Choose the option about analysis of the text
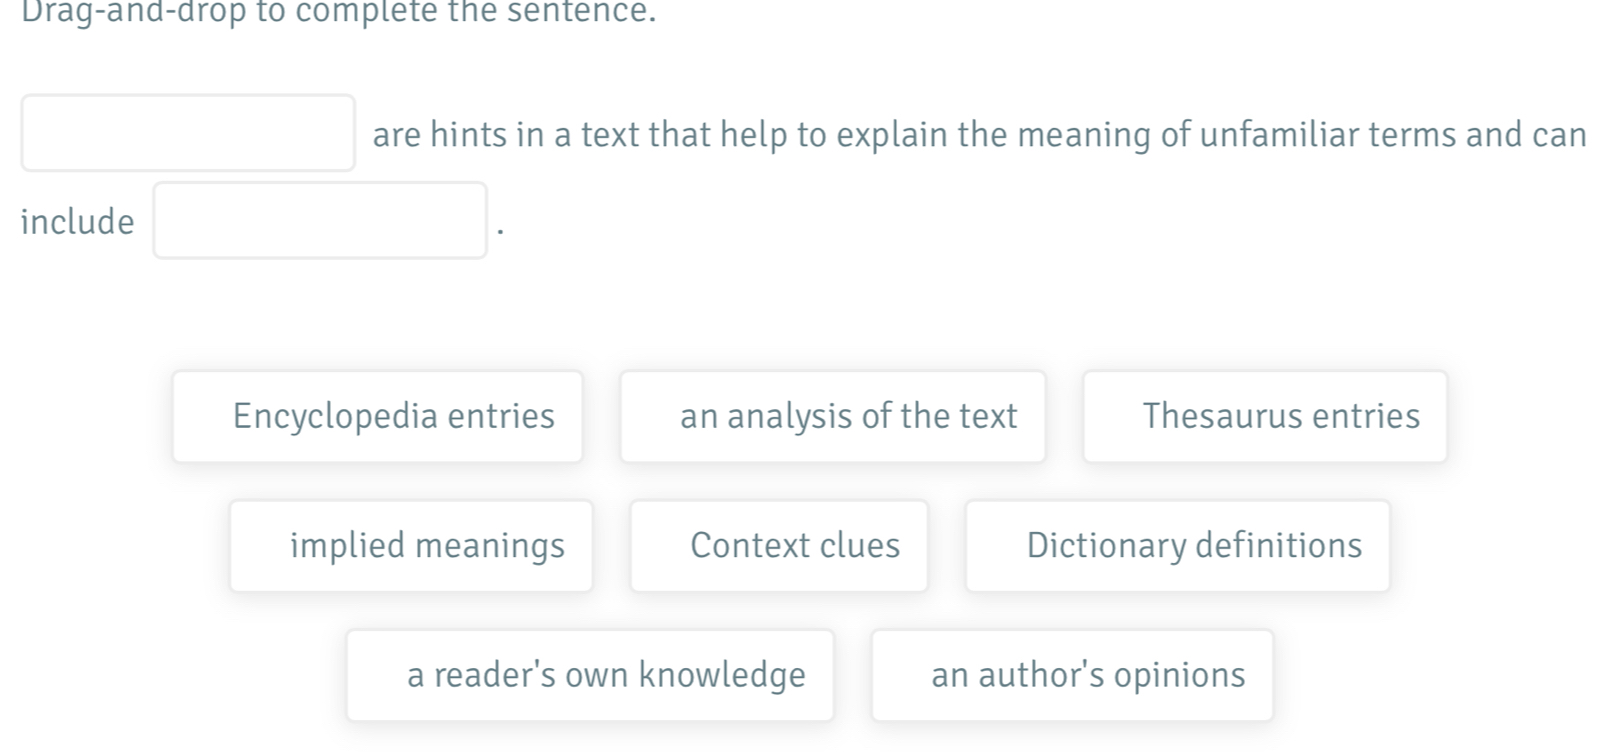1600x756 pixels. coord(832,416)
